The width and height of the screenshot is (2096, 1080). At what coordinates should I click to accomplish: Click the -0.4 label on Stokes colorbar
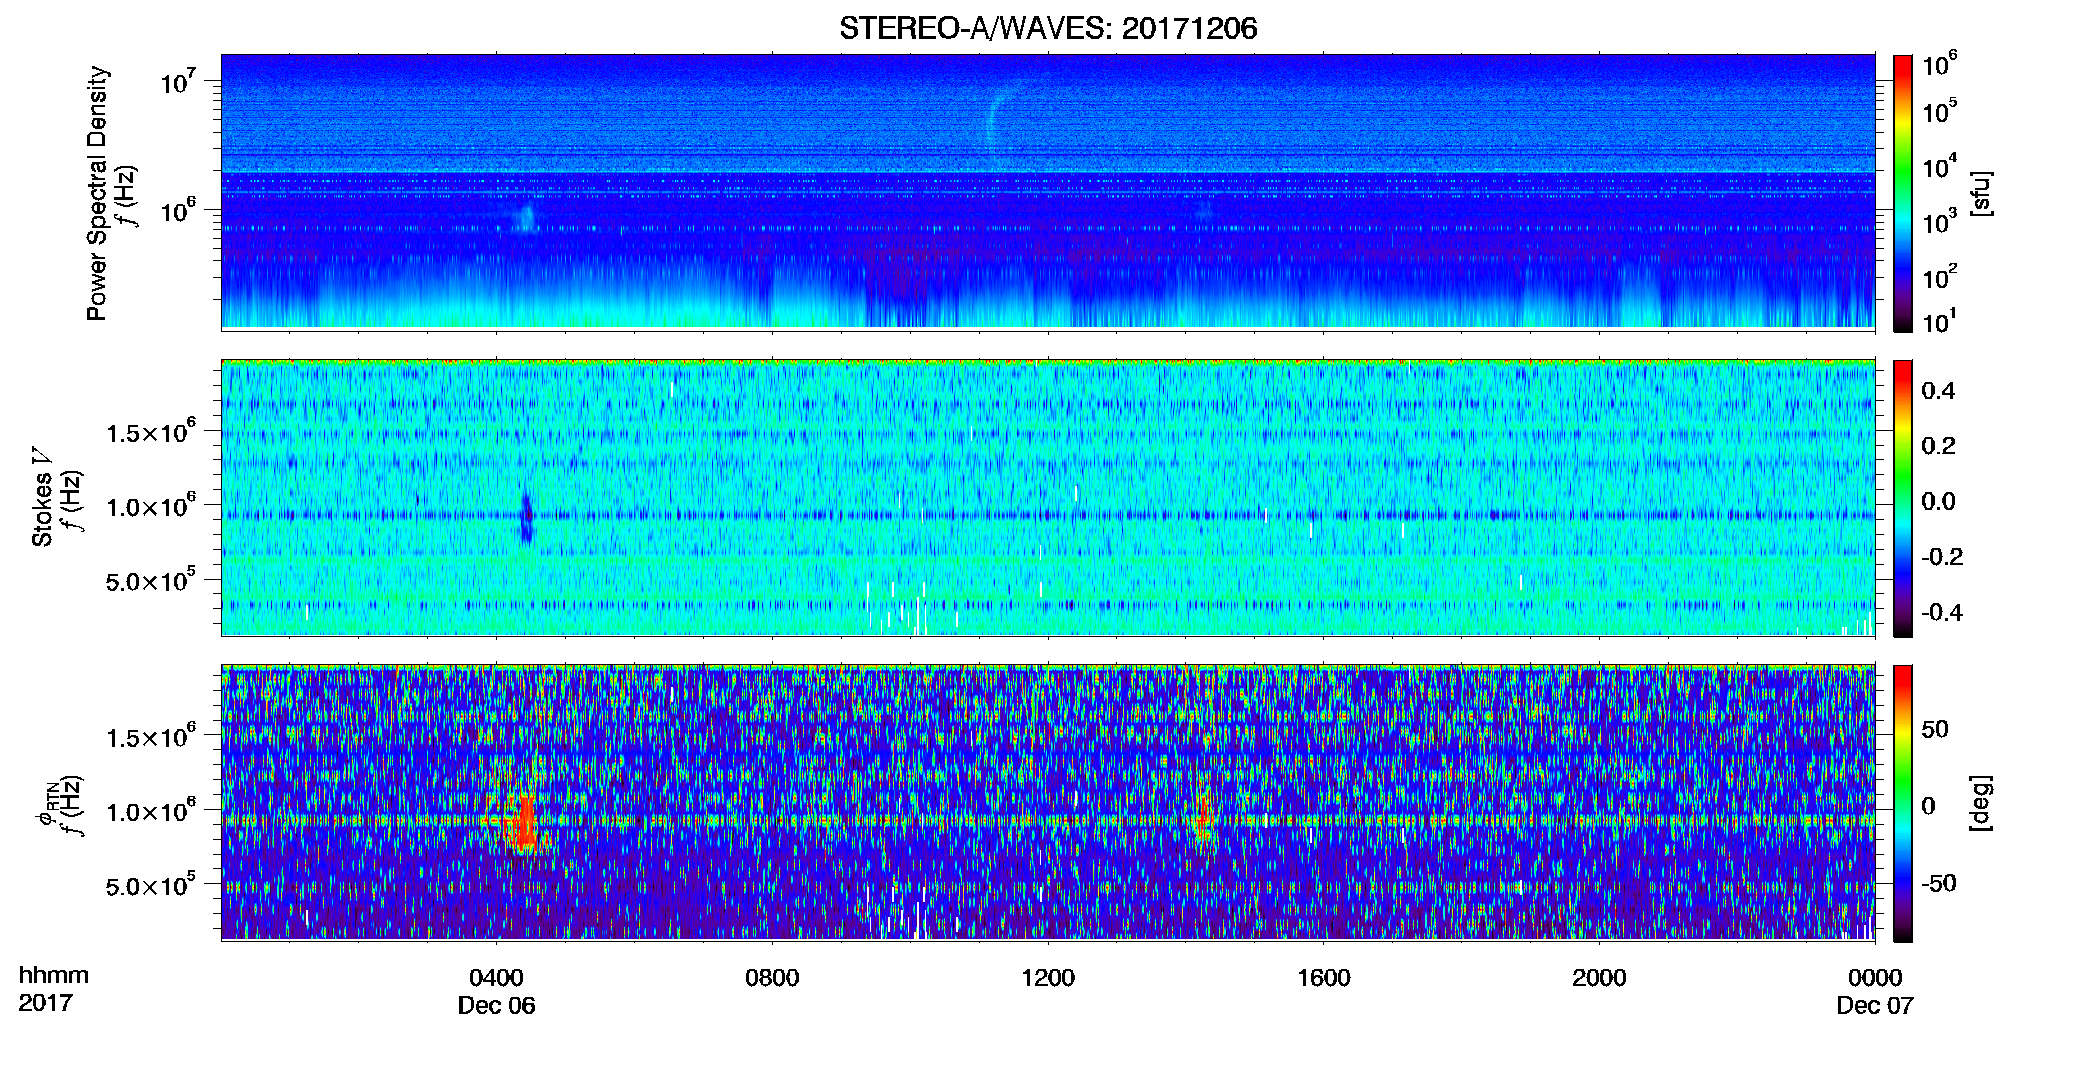[x=1942, y=612]
